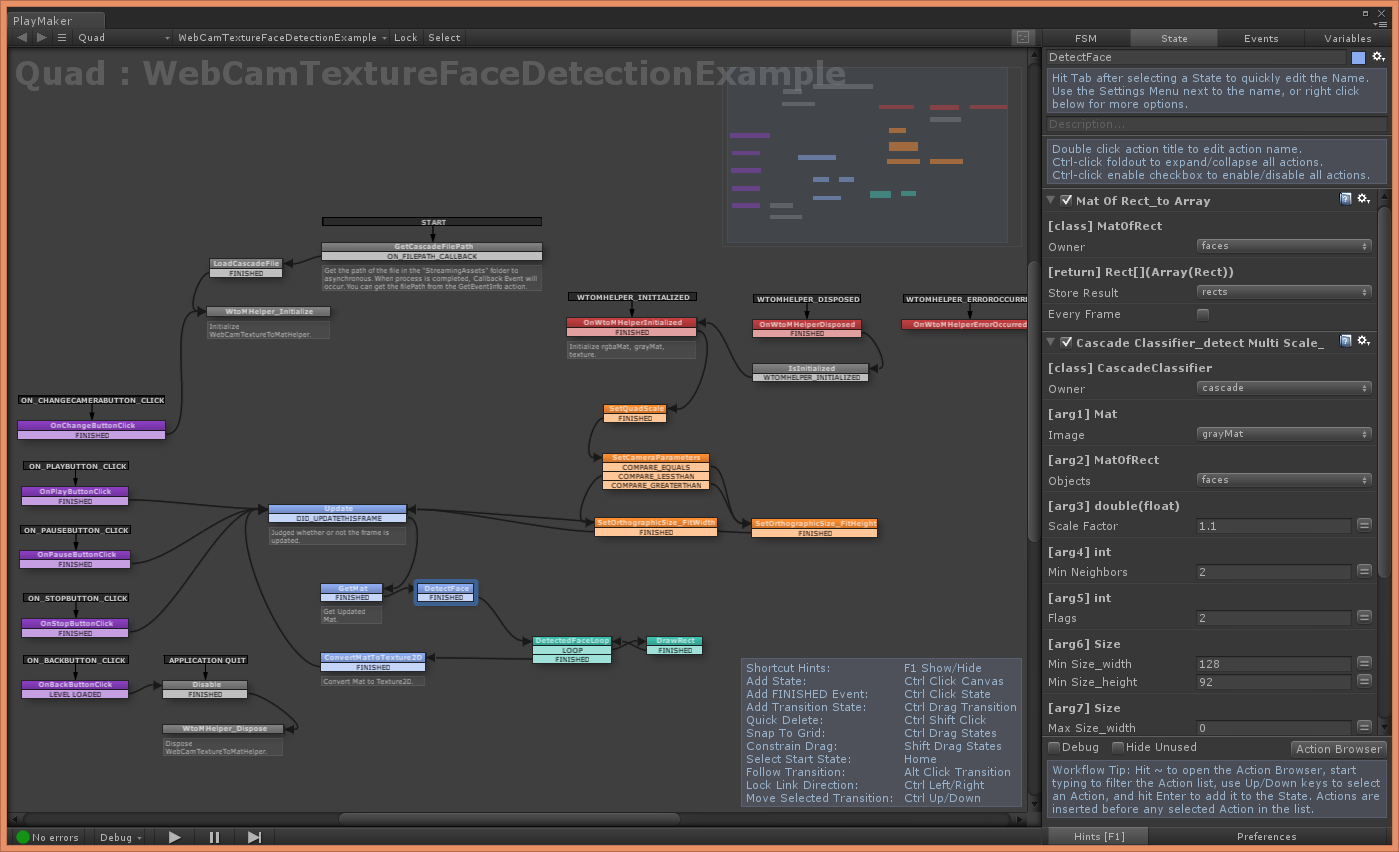This screenshot has width=1399, height=852.
Task: Open the Owner dropdown set to faces
Action: click(x=1283, y=246)
